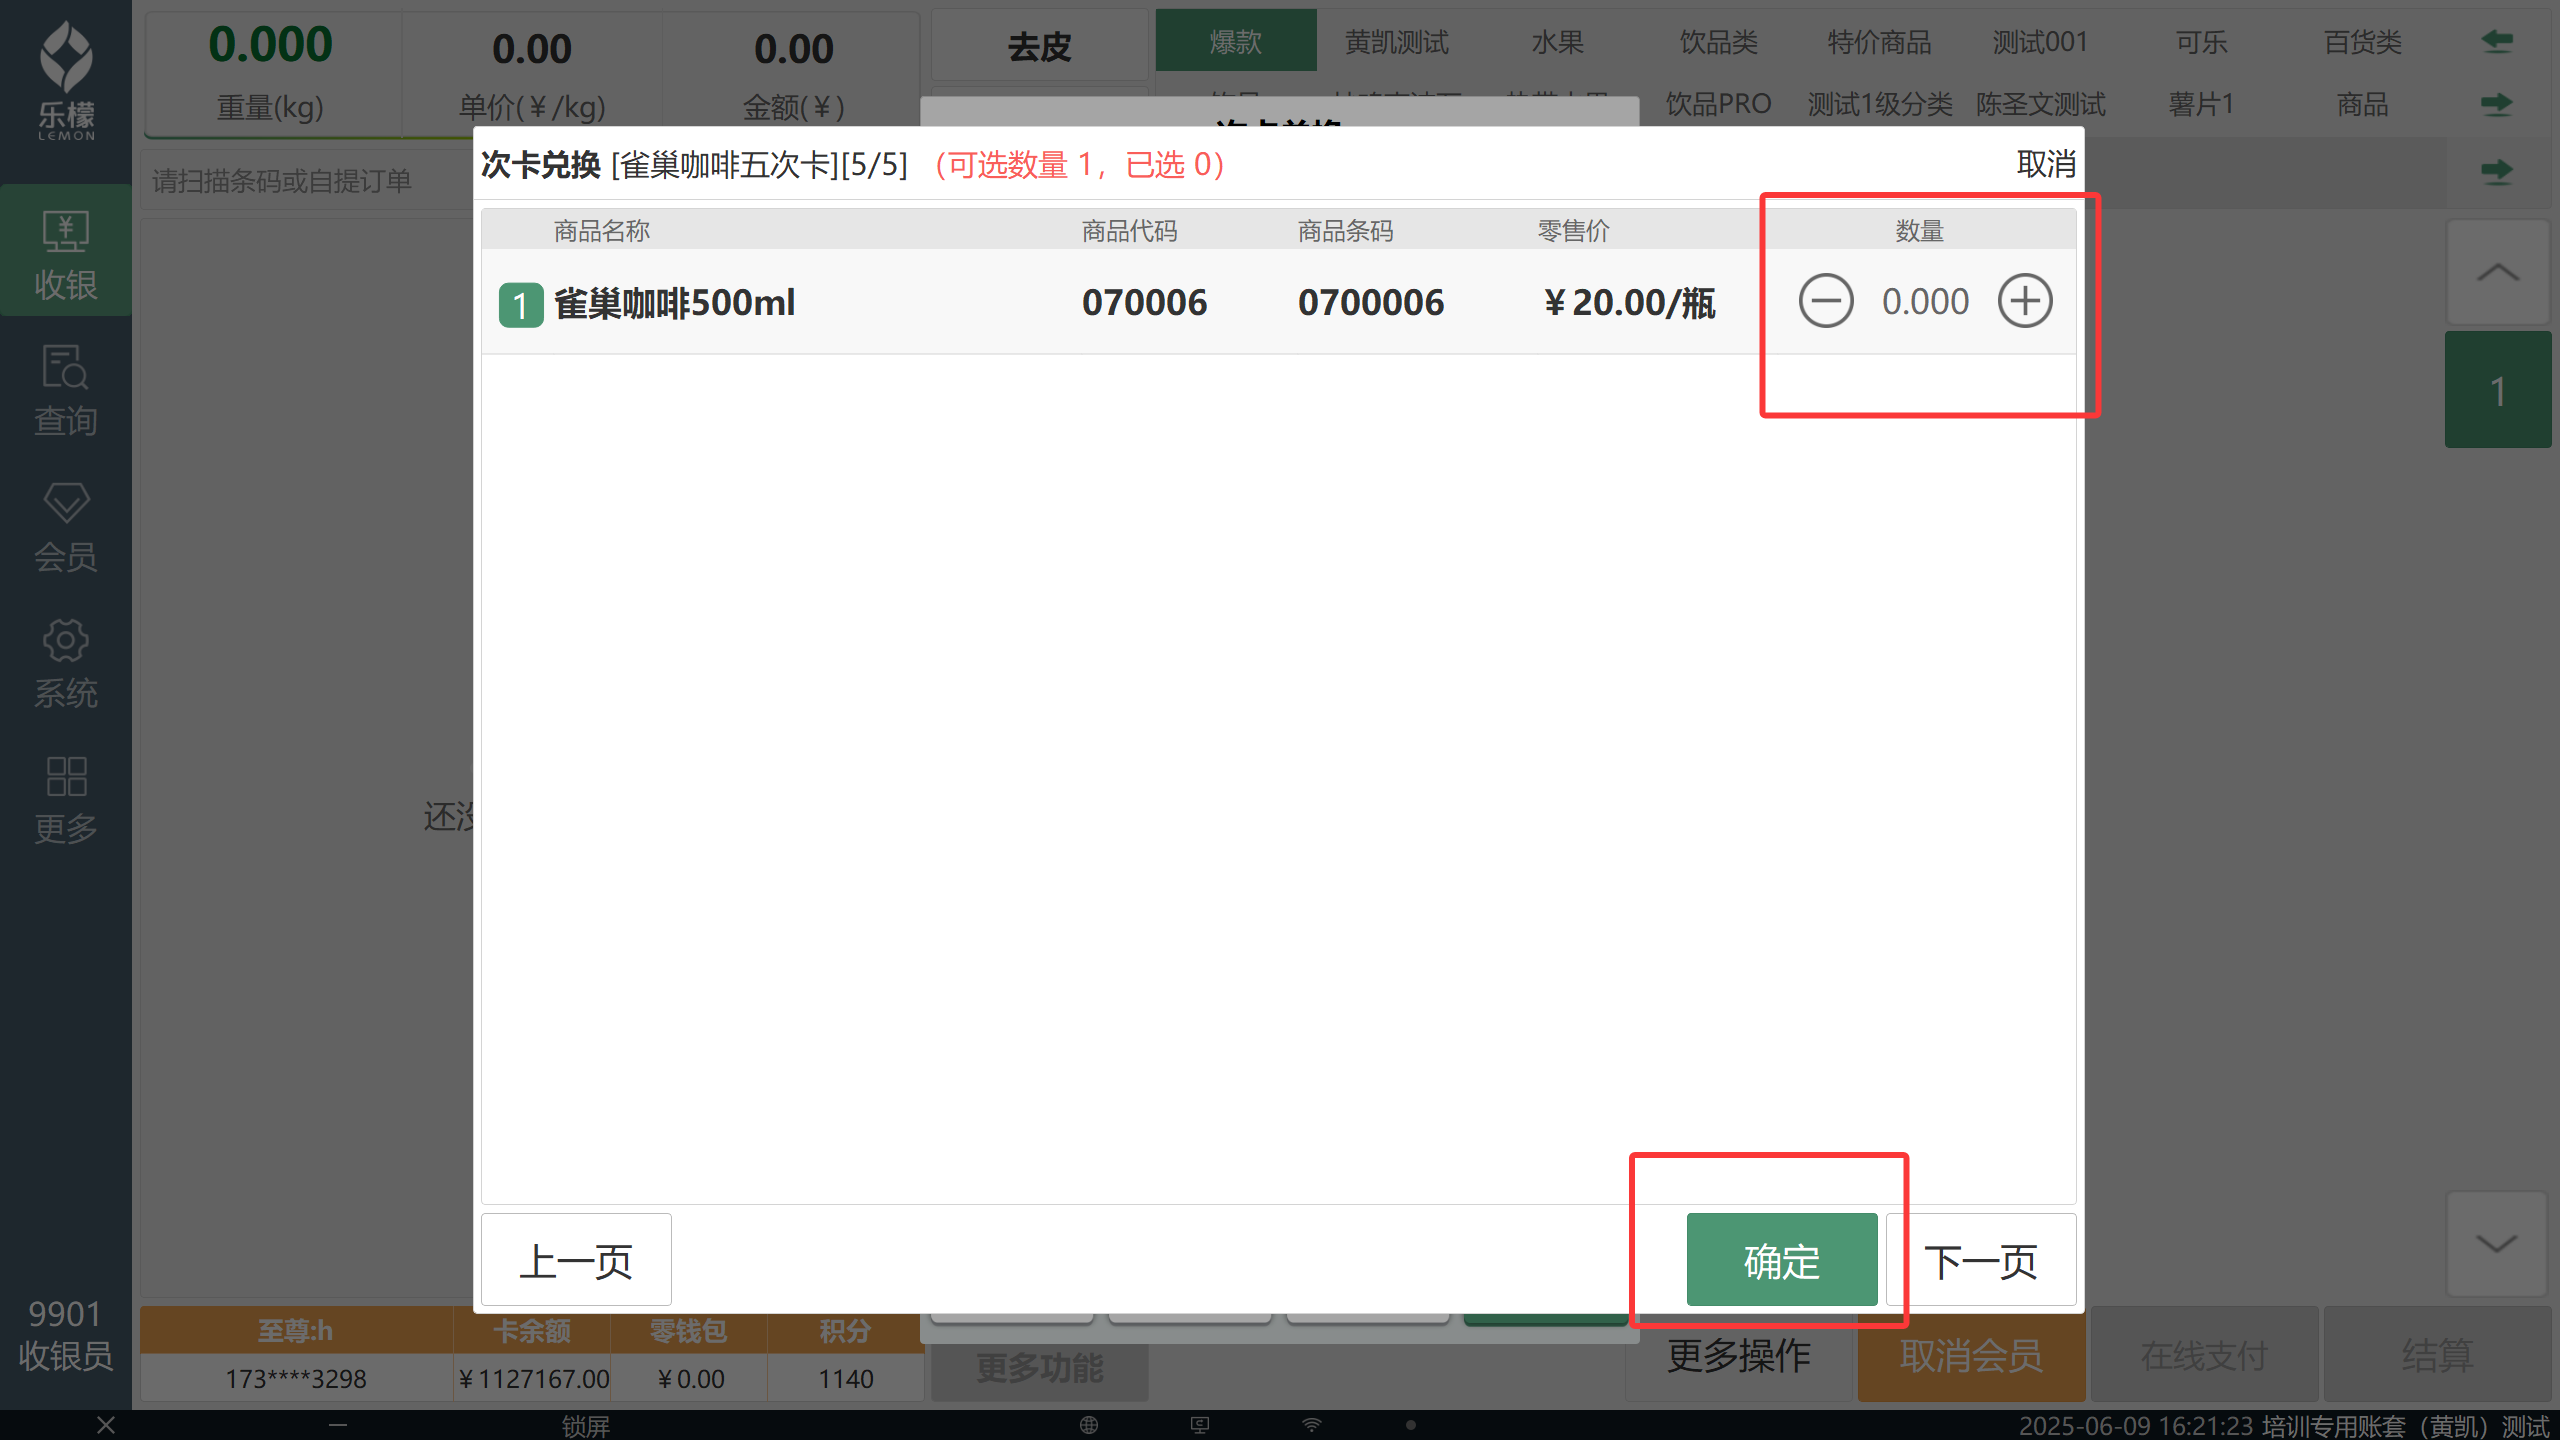Click the right arrow icon beside 商品 tab
Screen dimensions: 2560x1440
[2497, 103]
